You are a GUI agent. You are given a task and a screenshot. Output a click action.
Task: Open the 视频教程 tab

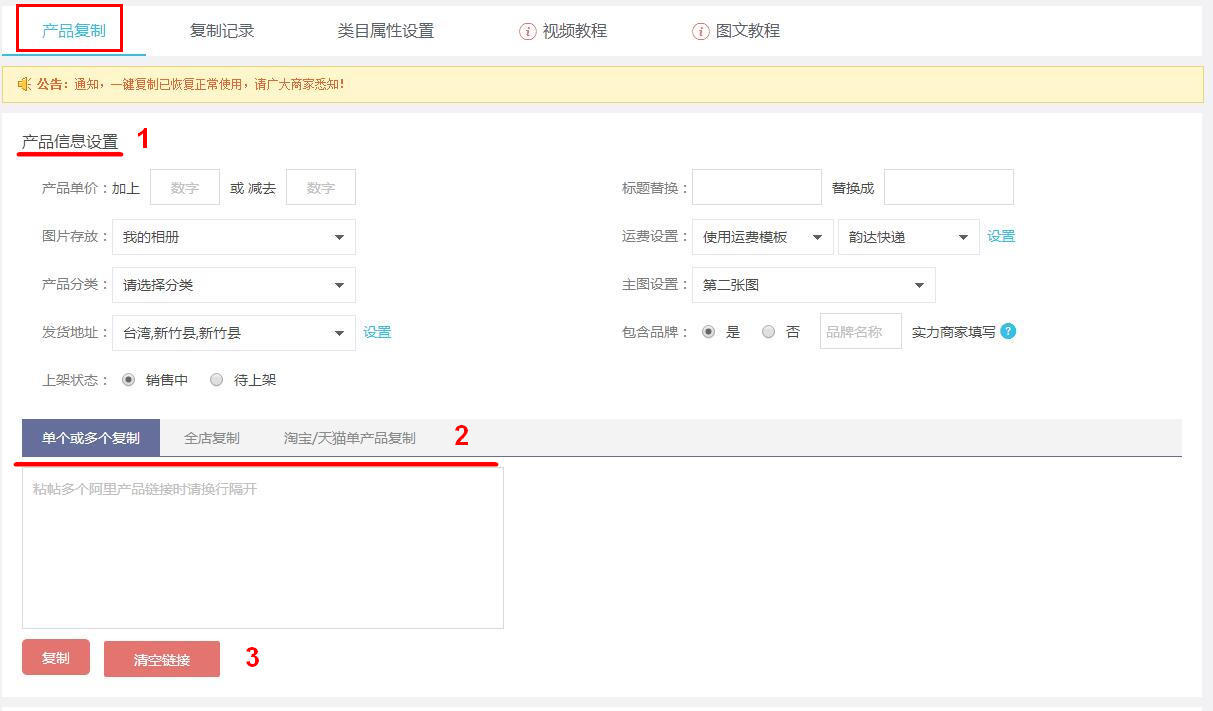tap(575, 31)
